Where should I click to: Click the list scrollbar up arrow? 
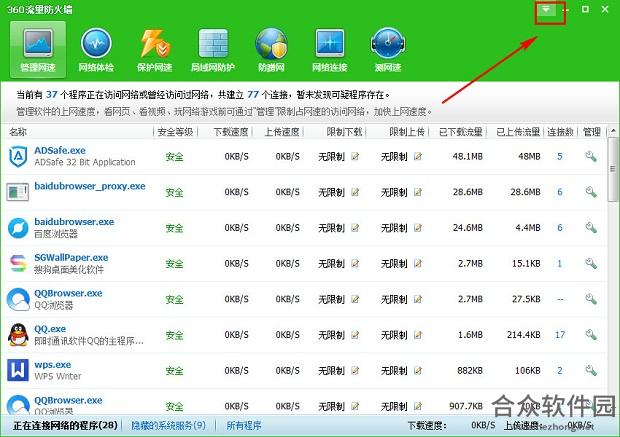[613, 131]
